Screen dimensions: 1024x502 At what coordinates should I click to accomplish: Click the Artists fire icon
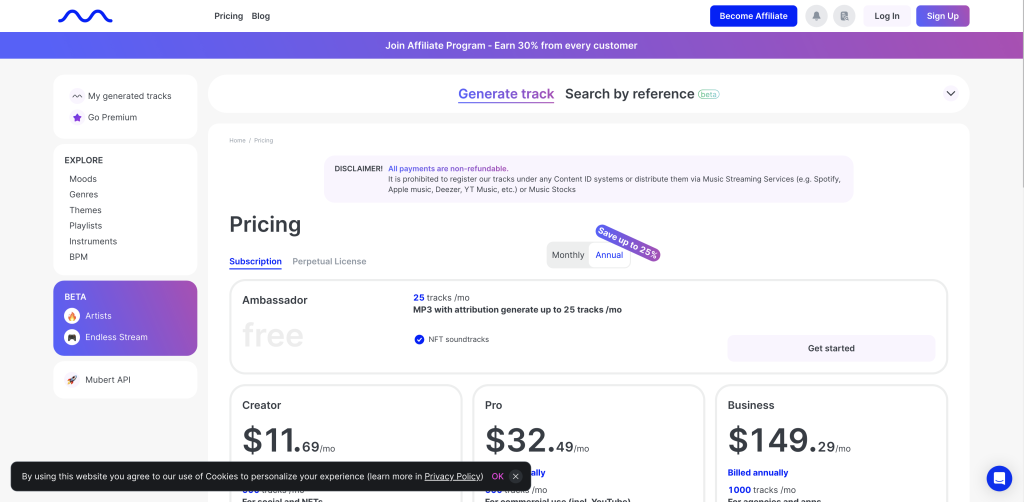click(72, 316)
